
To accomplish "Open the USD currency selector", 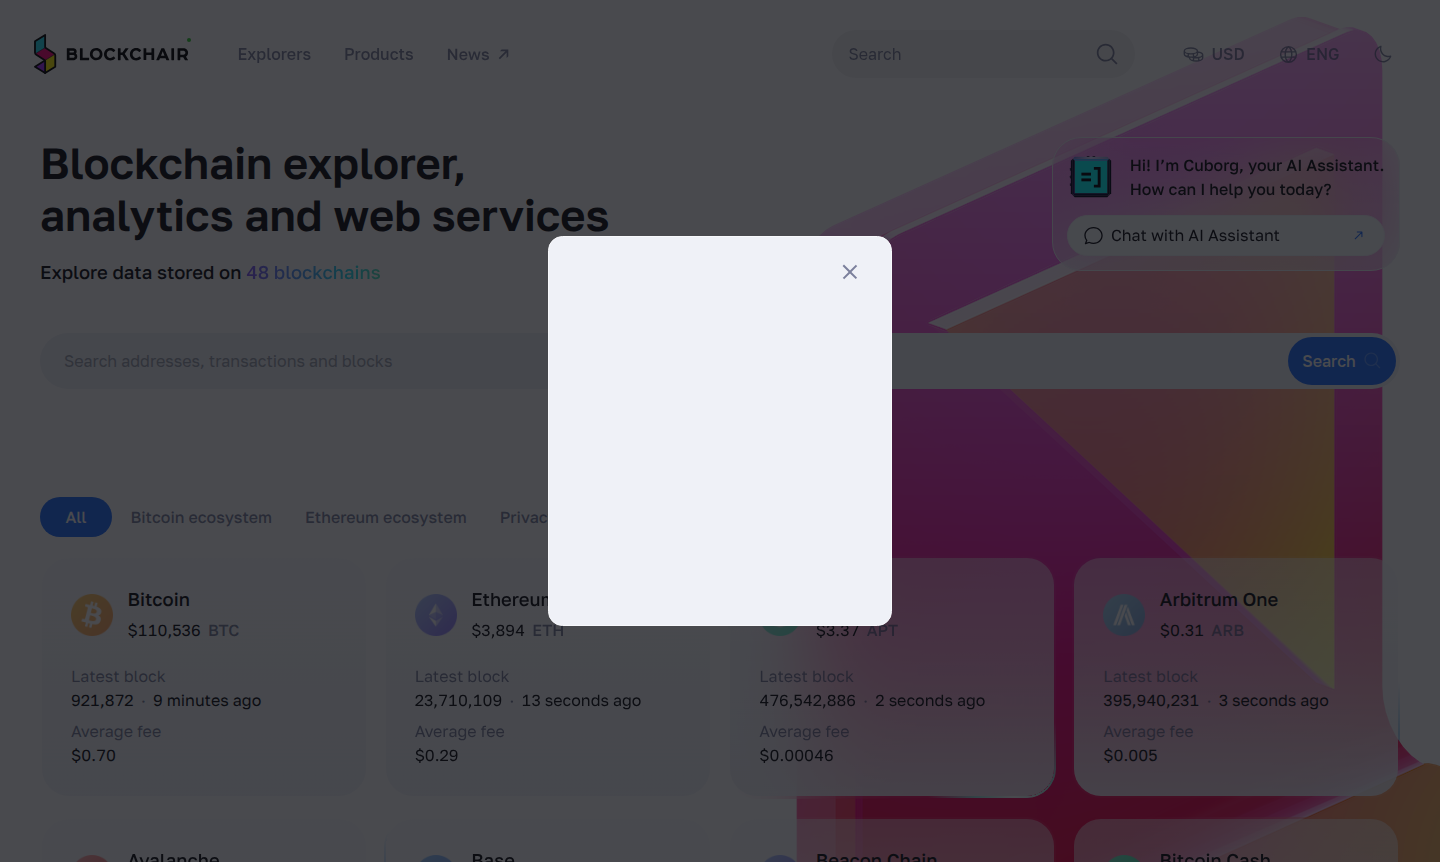I will pyautogui.click(x=1214, y=54).
